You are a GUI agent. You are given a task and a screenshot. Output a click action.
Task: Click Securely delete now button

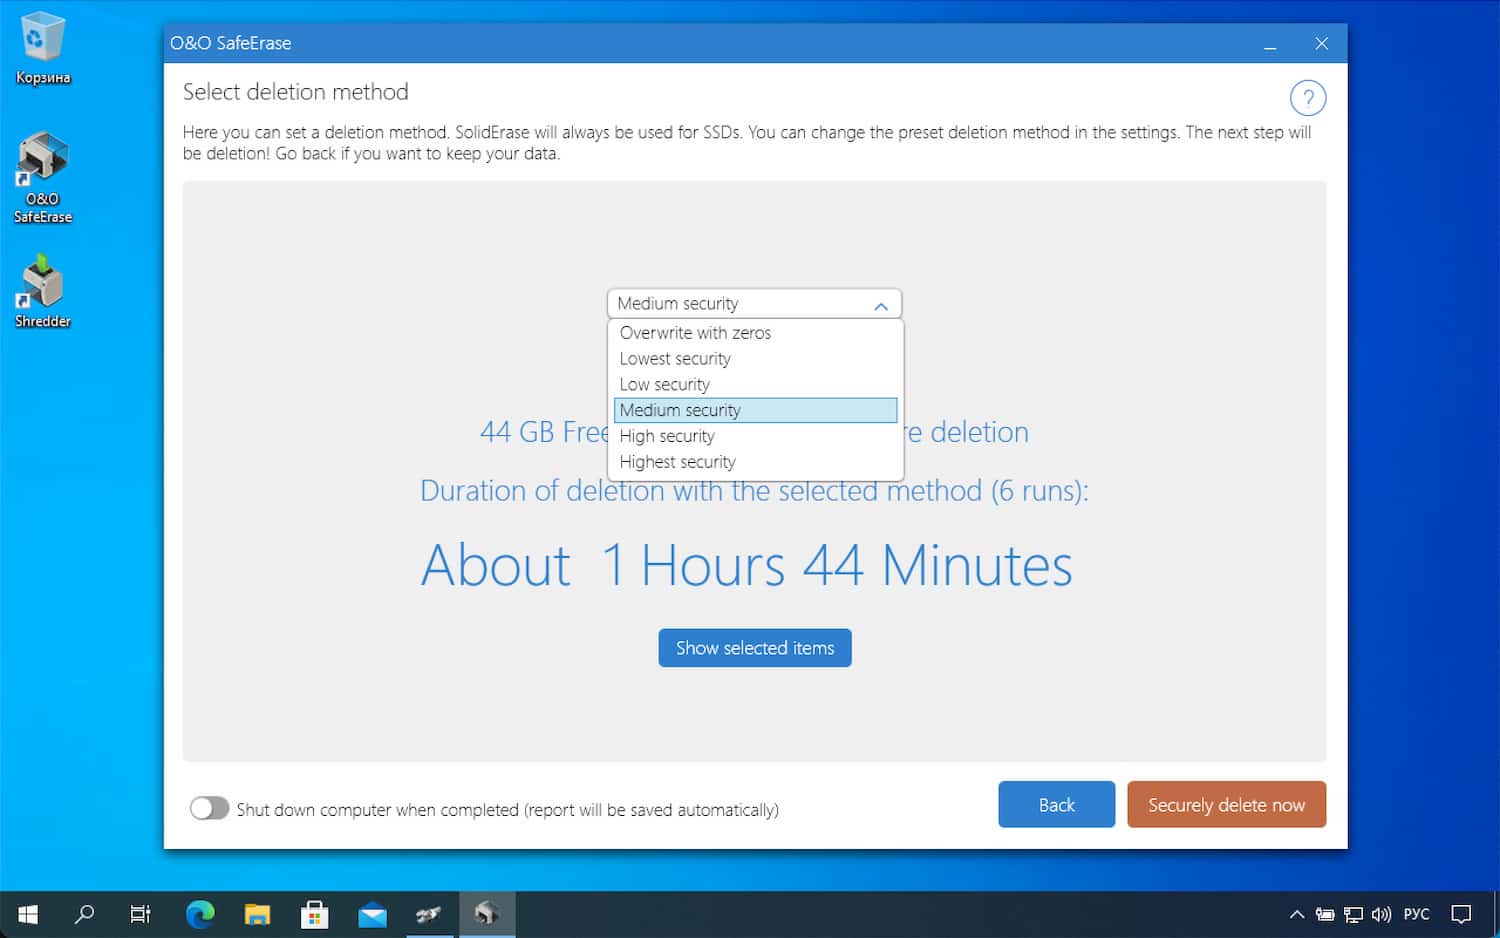tap(1226, 805)
